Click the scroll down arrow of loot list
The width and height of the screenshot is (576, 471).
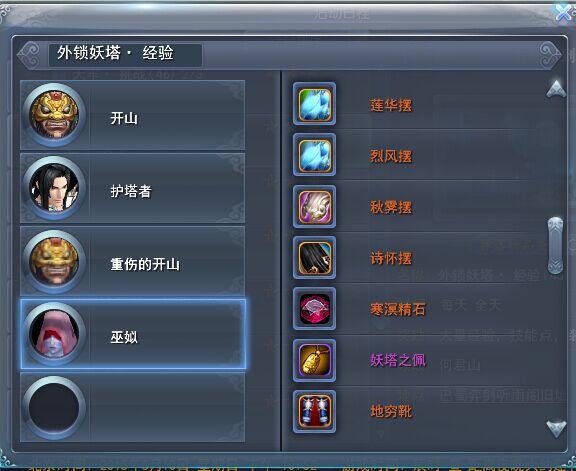coord(556,428)
